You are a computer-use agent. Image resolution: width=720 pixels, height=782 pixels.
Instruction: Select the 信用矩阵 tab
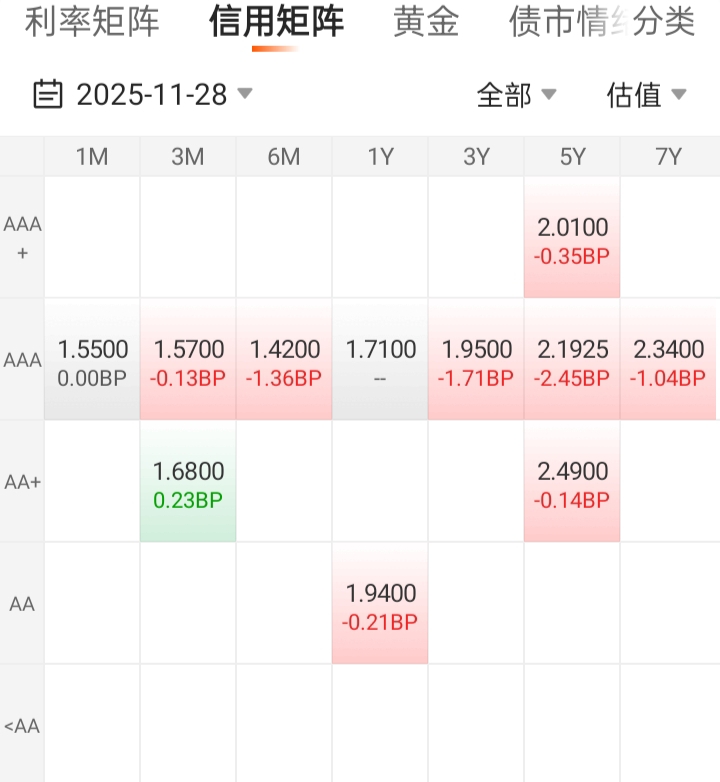pyautogui.click(x=276, y=22)
